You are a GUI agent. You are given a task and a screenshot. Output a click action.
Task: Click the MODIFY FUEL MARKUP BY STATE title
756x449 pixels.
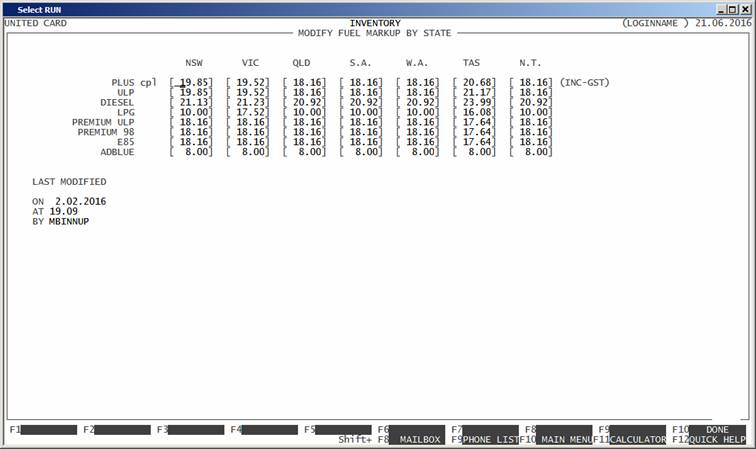[375, 33]
